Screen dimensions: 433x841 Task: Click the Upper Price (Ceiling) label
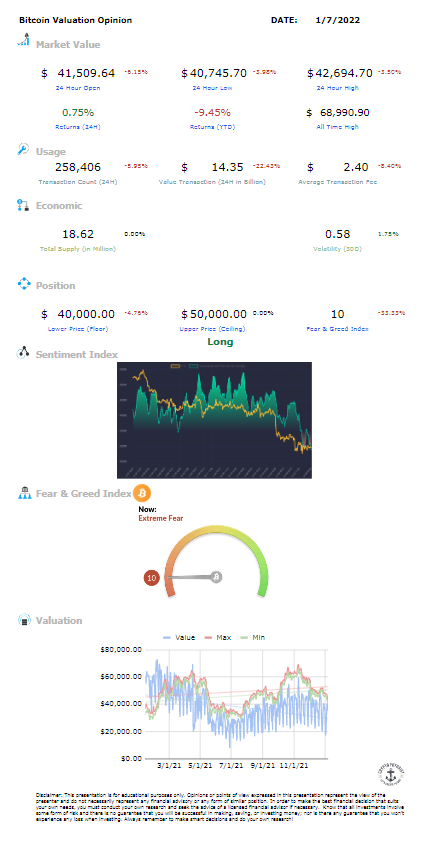click(212, 329)
